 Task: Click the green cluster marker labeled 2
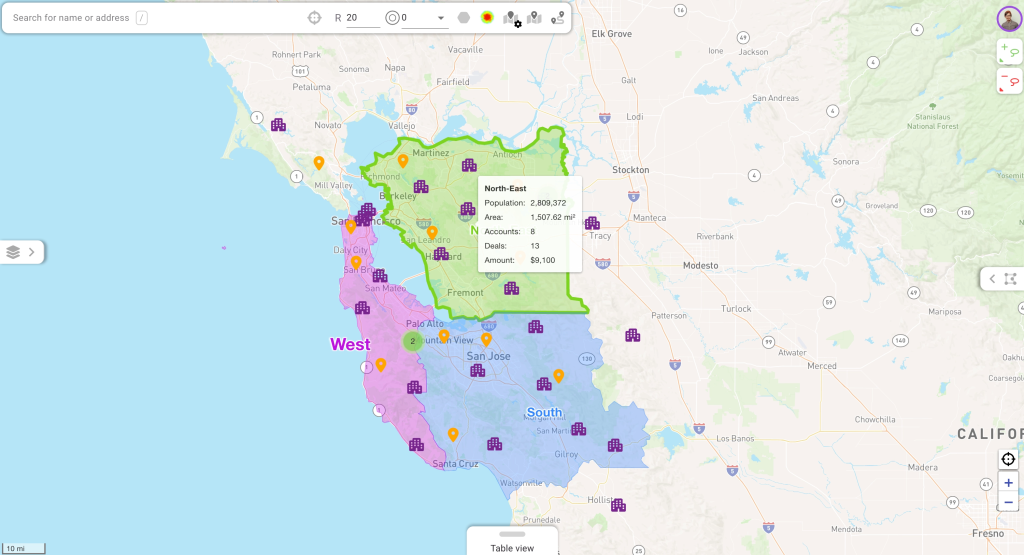coord(412,341)
